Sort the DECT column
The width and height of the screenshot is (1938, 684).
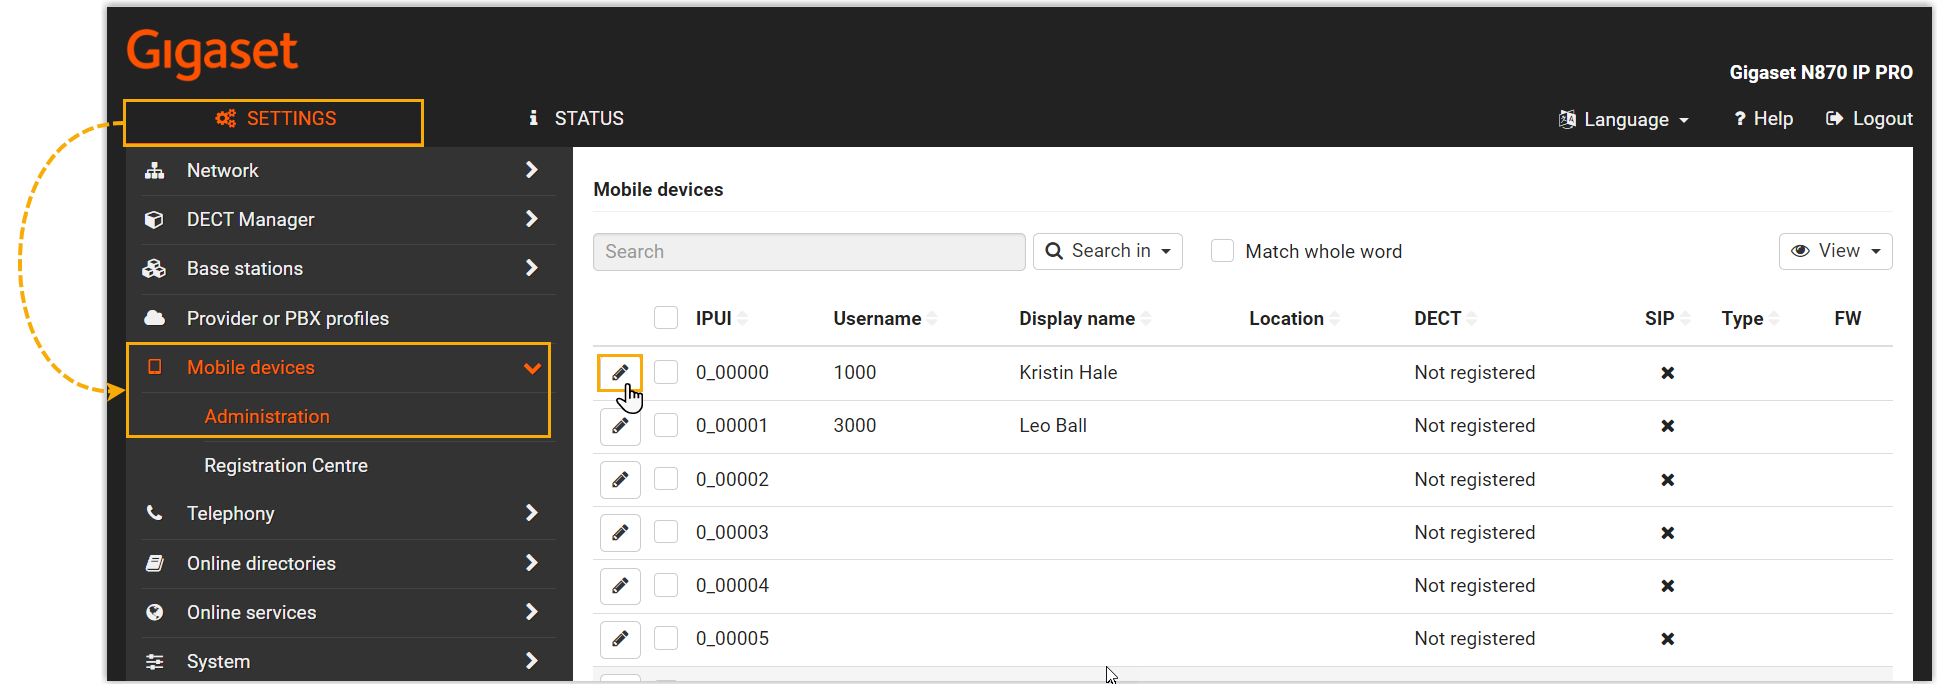(x=1471, y=319)
